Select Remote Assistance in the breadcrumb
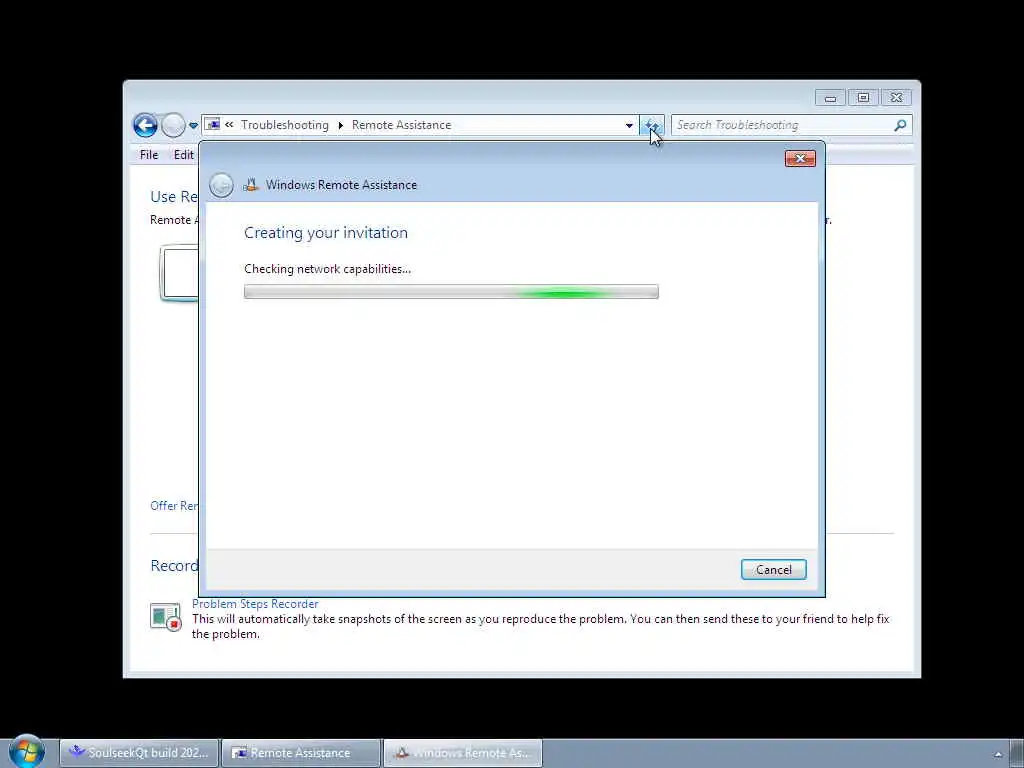 click(402, 125)
